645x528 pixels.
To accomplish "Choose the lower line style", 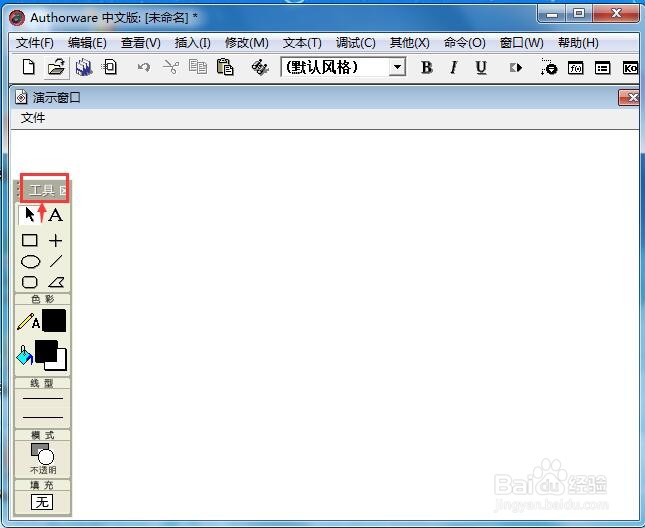I will 43,417.
